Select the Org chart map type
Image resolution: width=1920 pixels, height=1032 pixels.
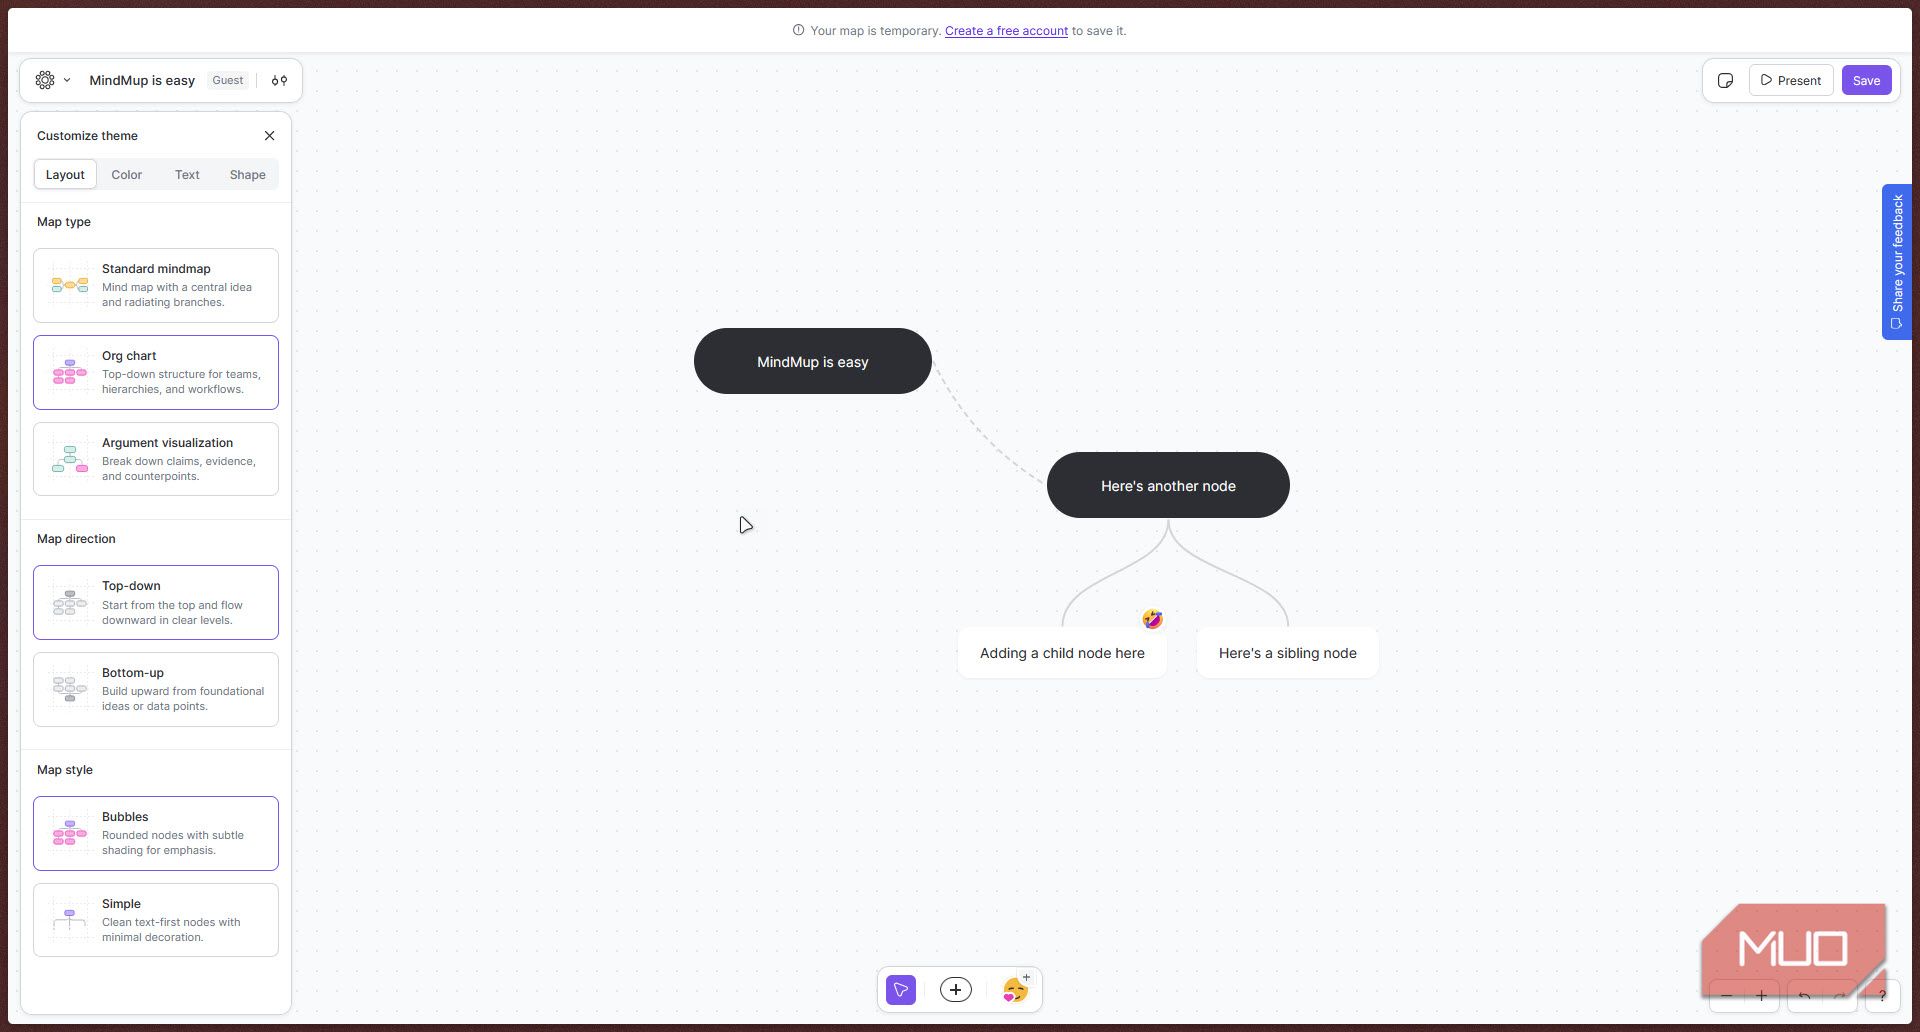(156, 372)
